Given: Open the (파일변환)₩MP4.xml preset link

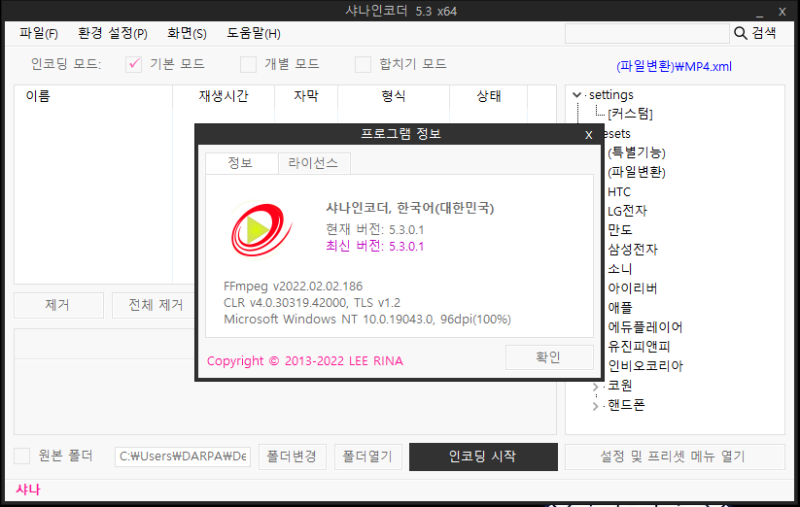Looking at the screenshot, I should pos(673,66).
